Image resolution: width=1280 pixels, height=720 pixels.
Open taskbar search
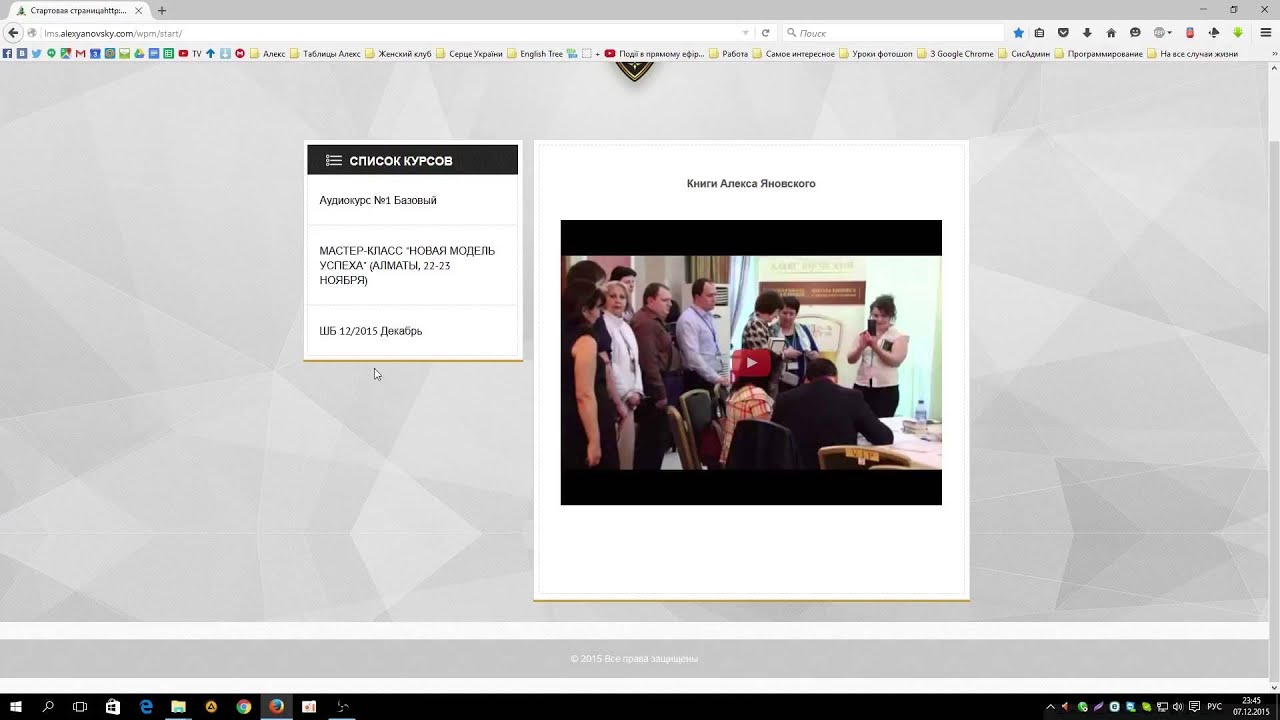coord(48,706)
